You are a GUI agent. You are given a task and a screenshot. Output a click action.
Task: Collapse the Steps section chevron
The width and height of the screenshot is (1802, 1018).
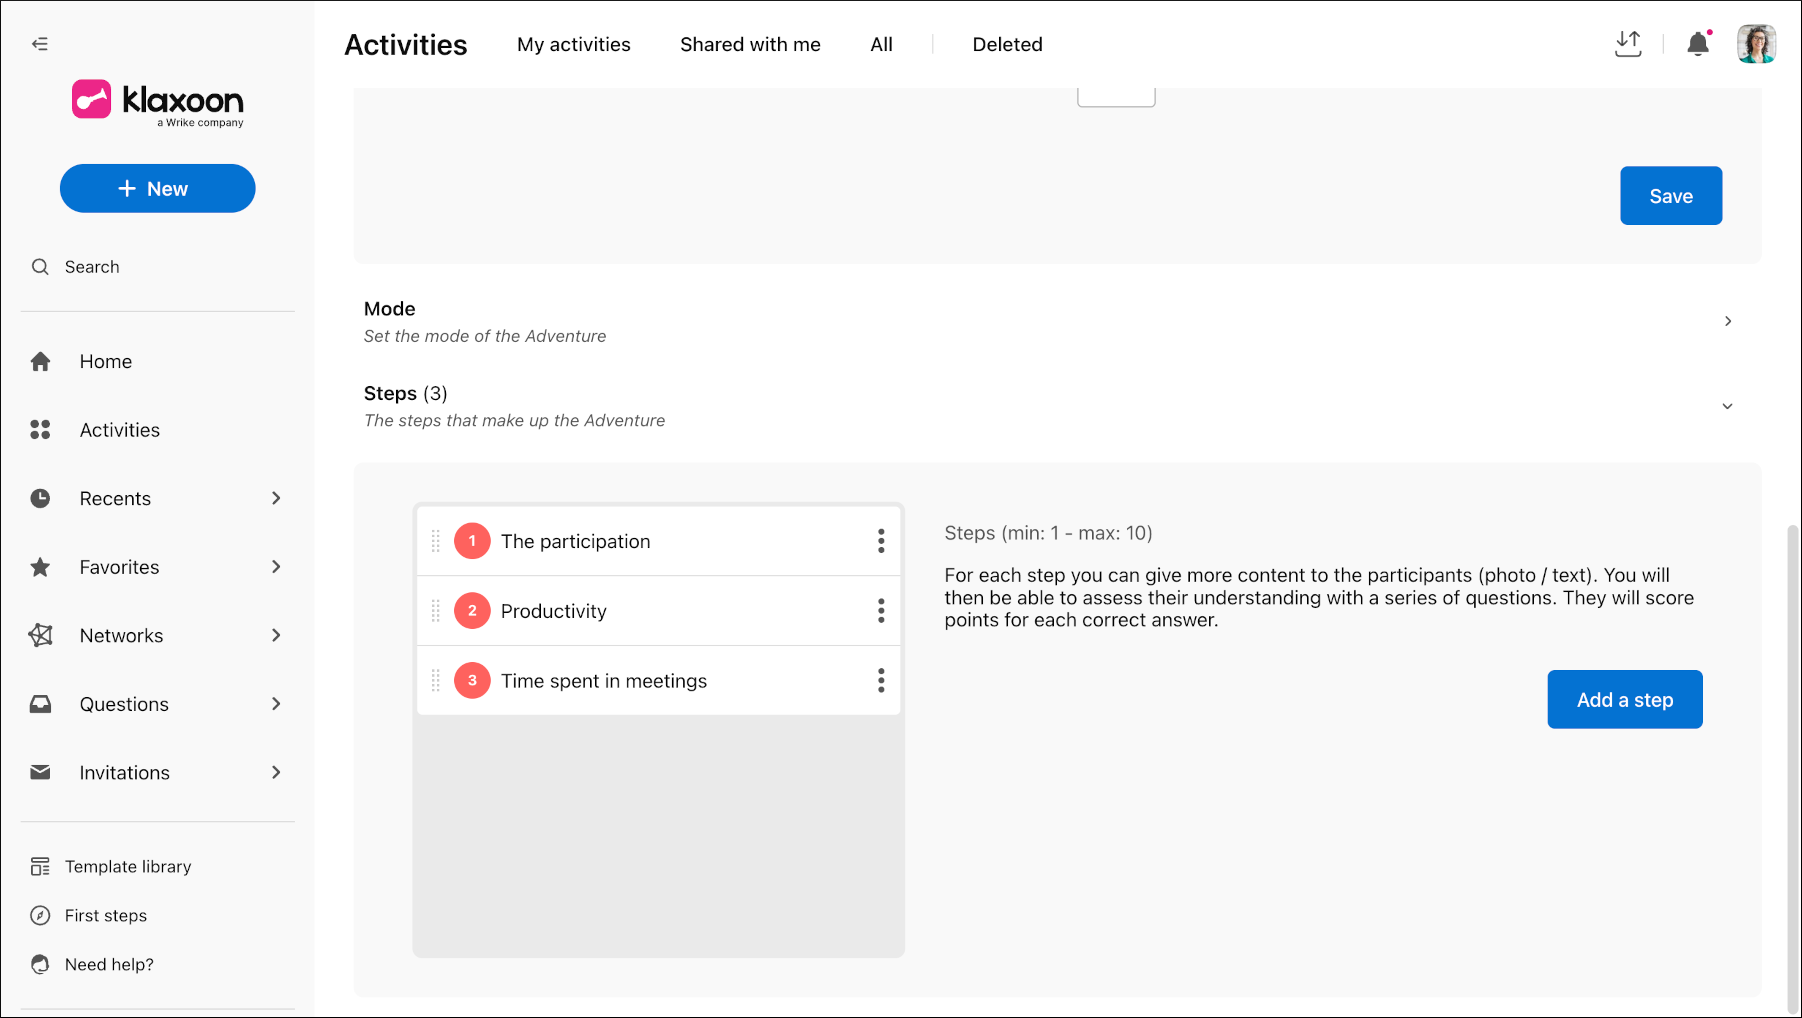tap(1727, 406)
